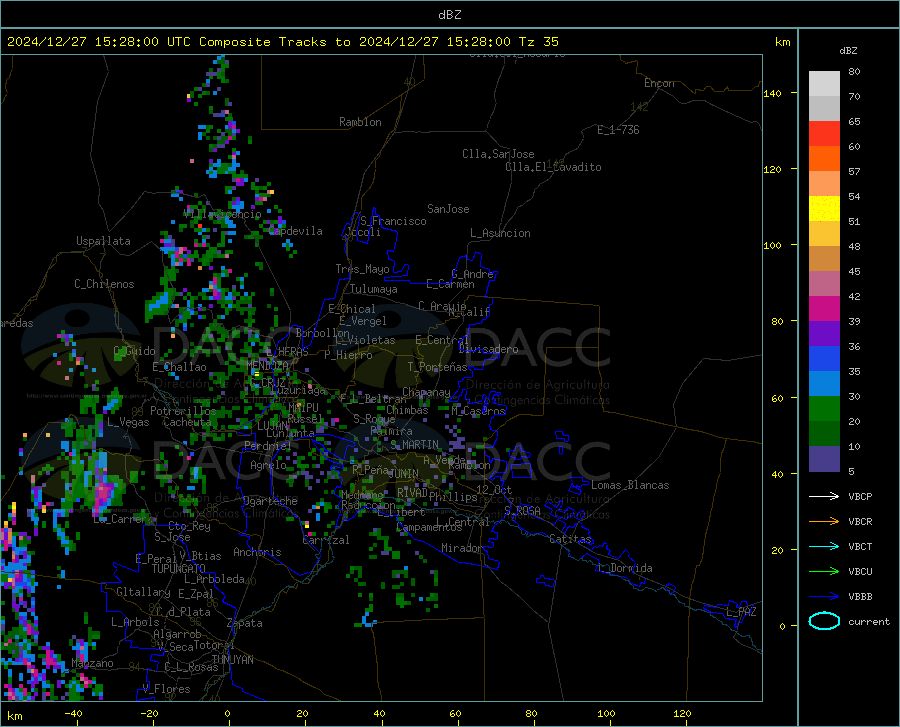Click the L_PAZ label on map
The height and width of the screenshot is (727, 900).
click(x=741, y=612)
